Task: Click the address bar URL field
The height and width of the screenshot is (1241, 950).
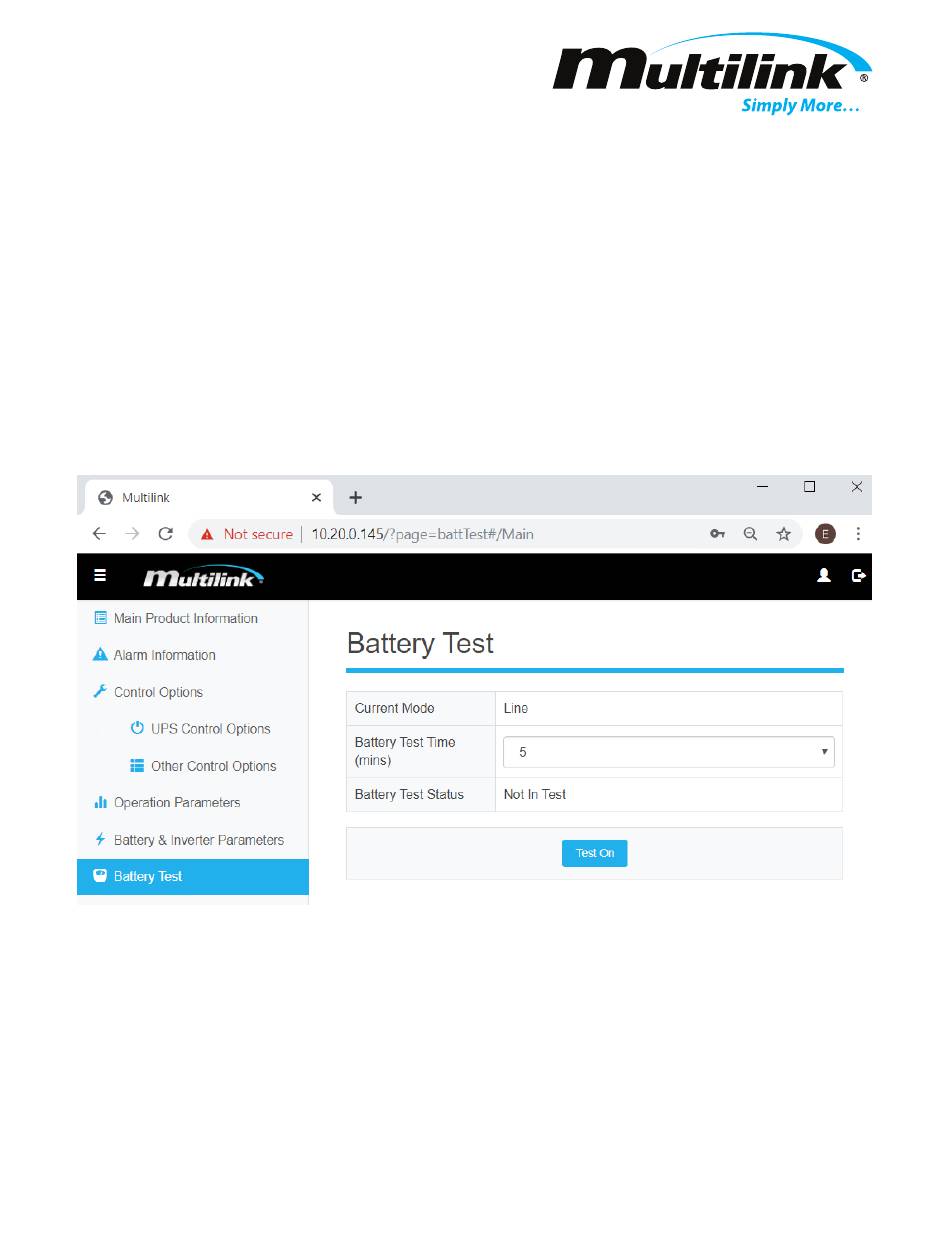Action: [422, 534]
